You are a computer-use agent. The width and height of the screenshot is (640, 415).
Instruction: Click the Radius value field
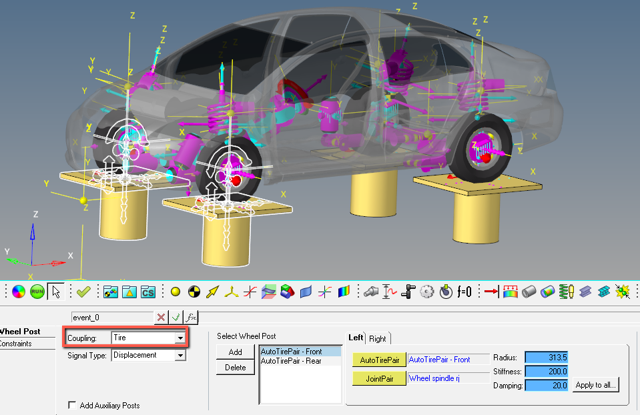(546, 357)
